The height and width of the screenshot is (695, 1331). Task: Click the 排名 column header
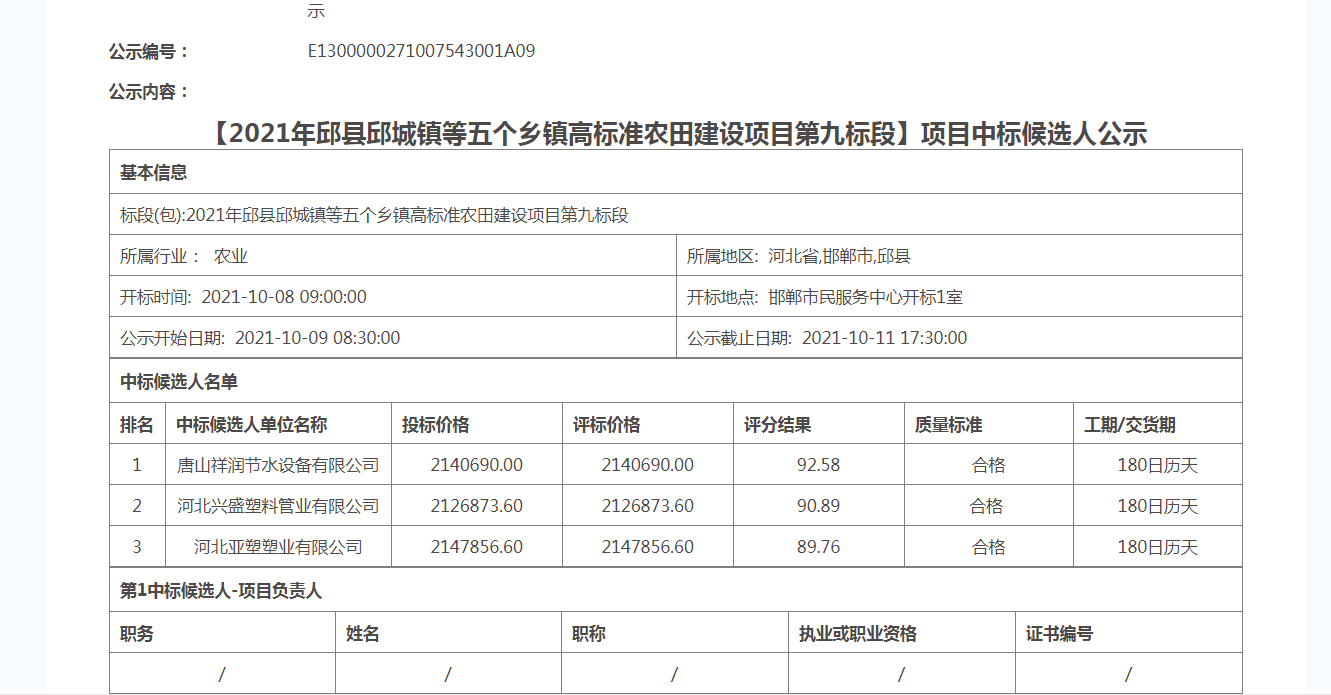137,424
